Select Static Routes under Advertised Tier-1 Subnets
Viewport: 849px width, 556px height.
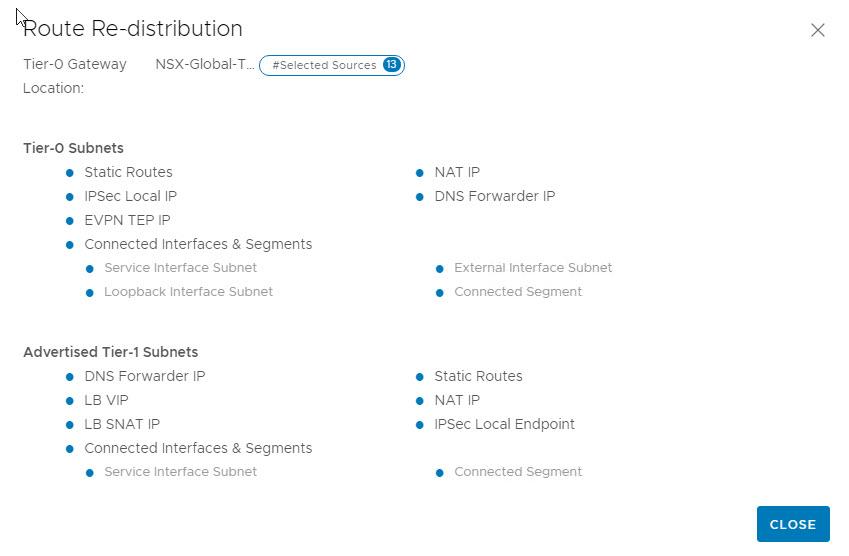click(x=478, y=376)
